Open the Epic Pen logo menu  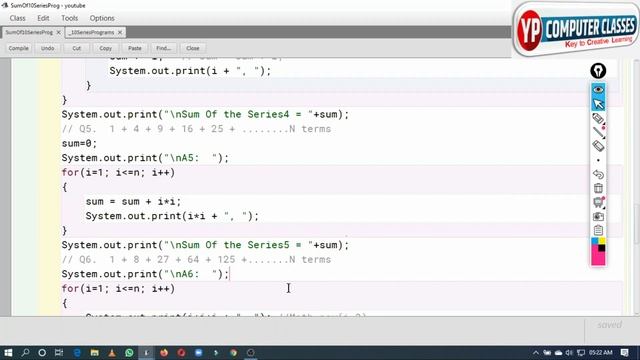point(598,71)
